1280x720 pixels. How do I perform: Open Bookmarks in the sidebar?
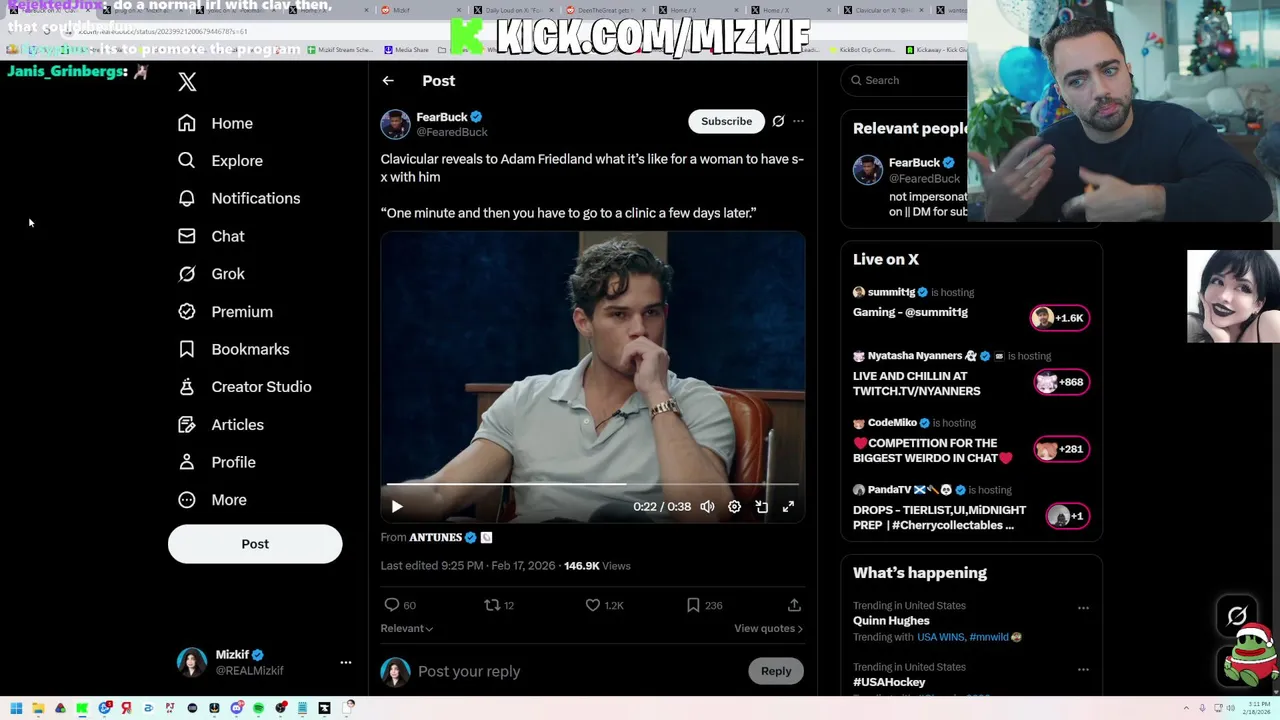(233, 349)
